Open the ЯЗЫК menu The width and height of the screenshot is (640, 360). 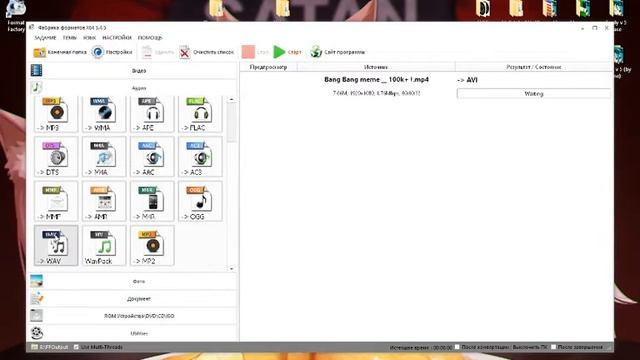point(89,38)
